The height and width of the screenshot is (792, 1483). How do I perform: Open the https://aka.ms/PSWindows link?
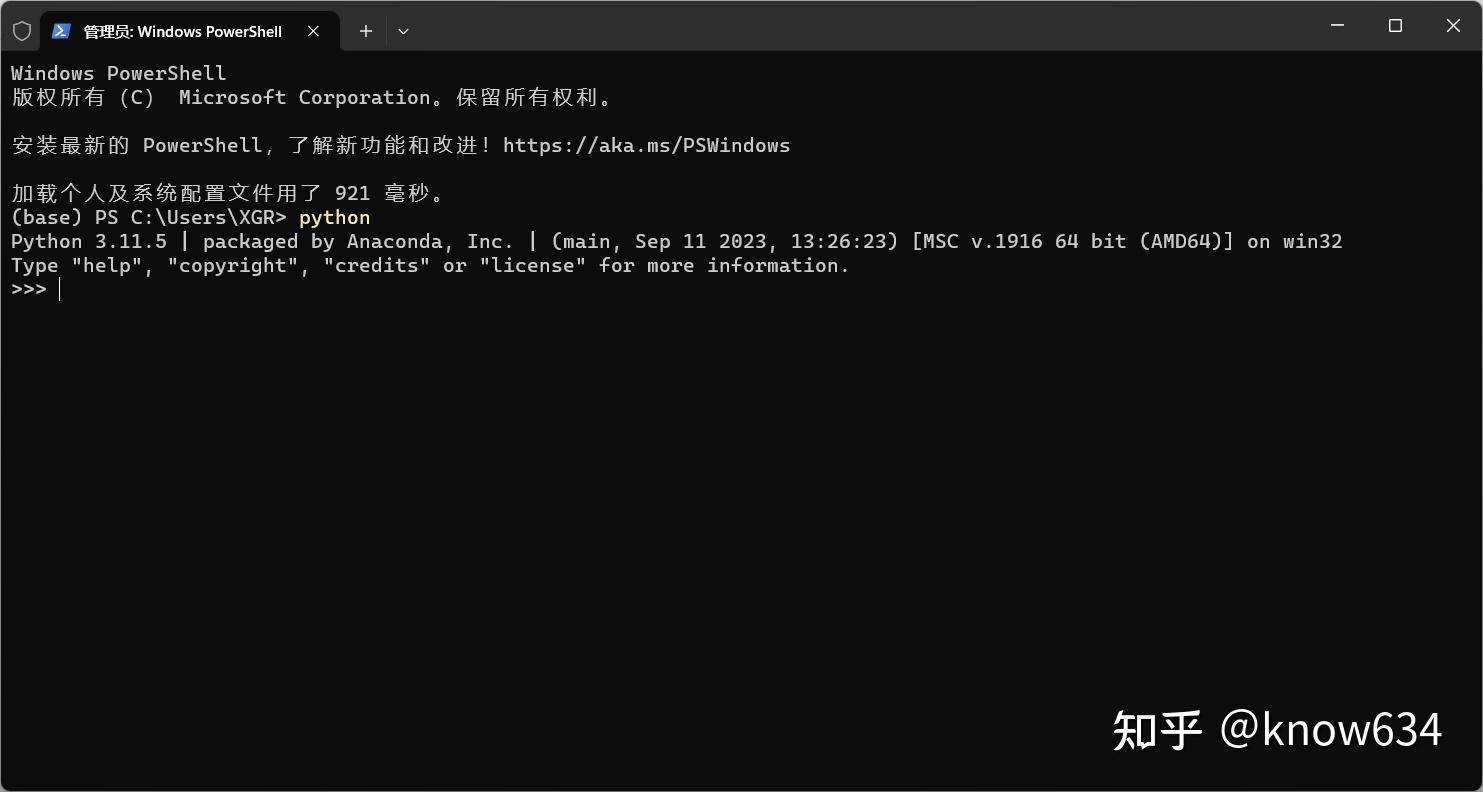click(646, 145)
